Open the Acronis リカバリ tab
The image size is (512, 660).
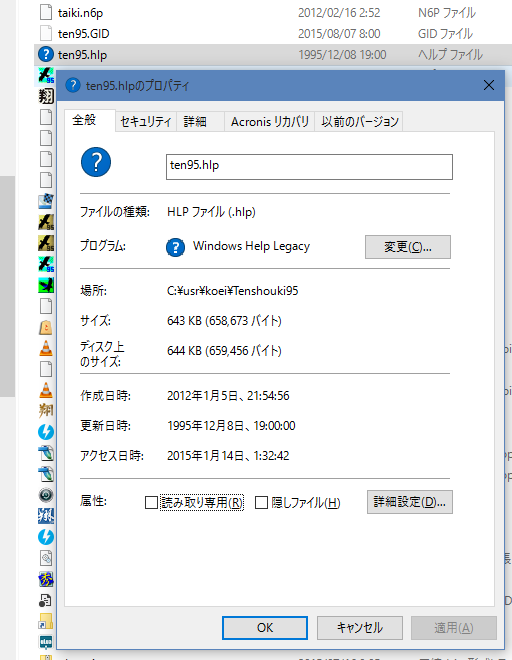pyautogui.click(x=269, y=122)
